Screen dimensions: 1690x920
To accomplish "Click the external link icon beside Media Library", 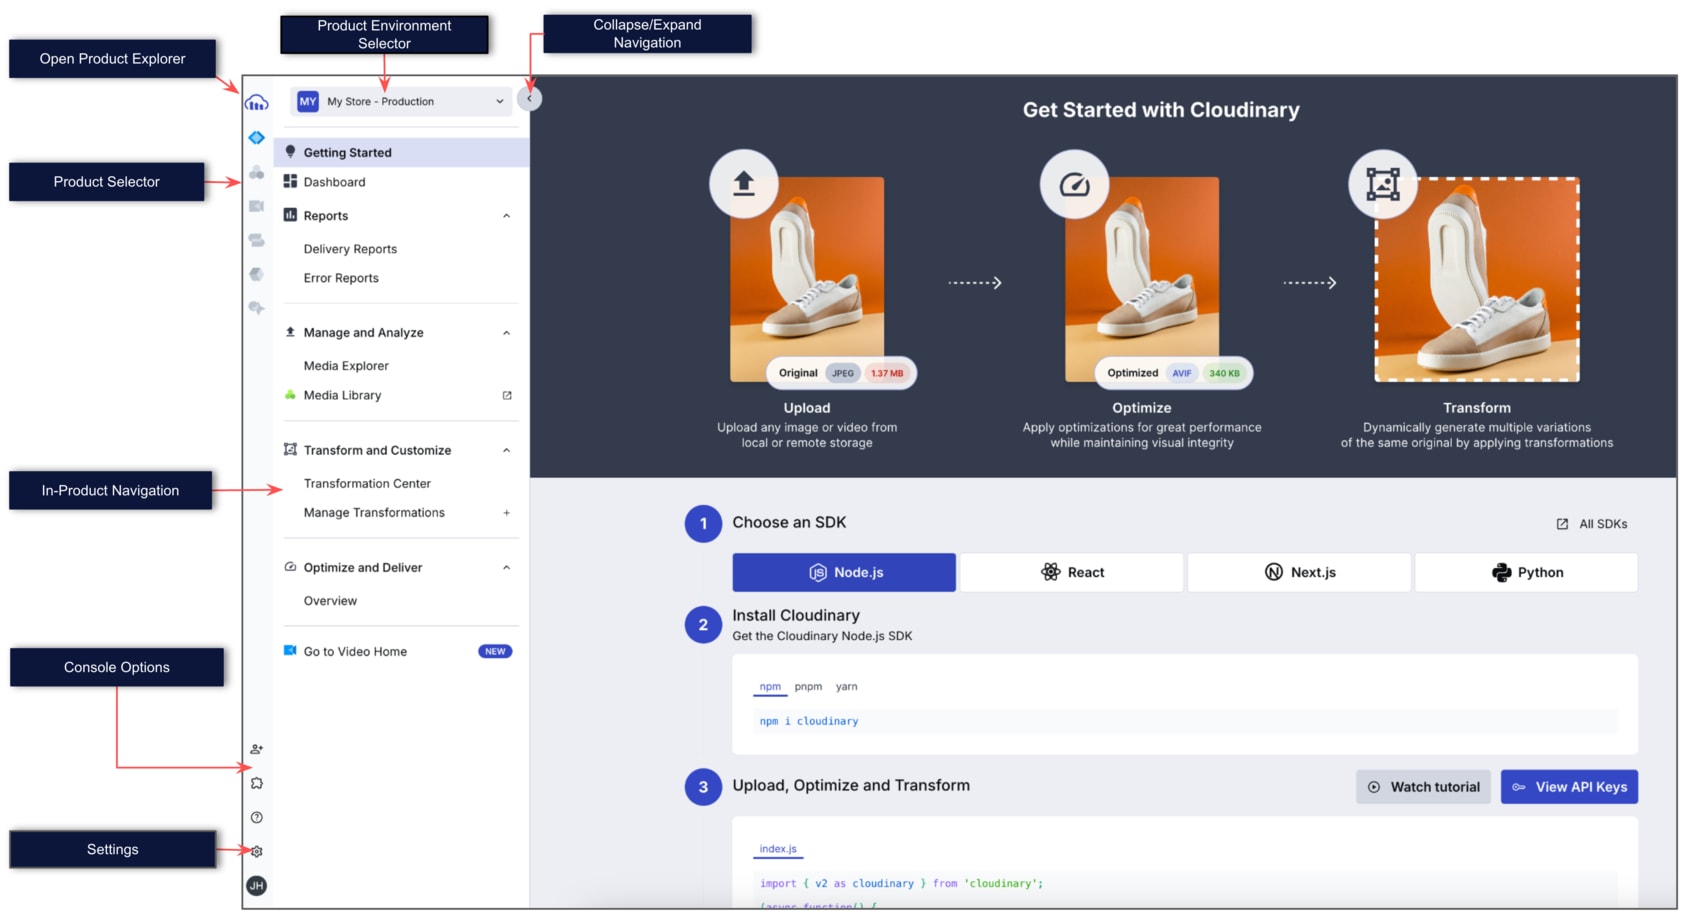I will (507, 395).
